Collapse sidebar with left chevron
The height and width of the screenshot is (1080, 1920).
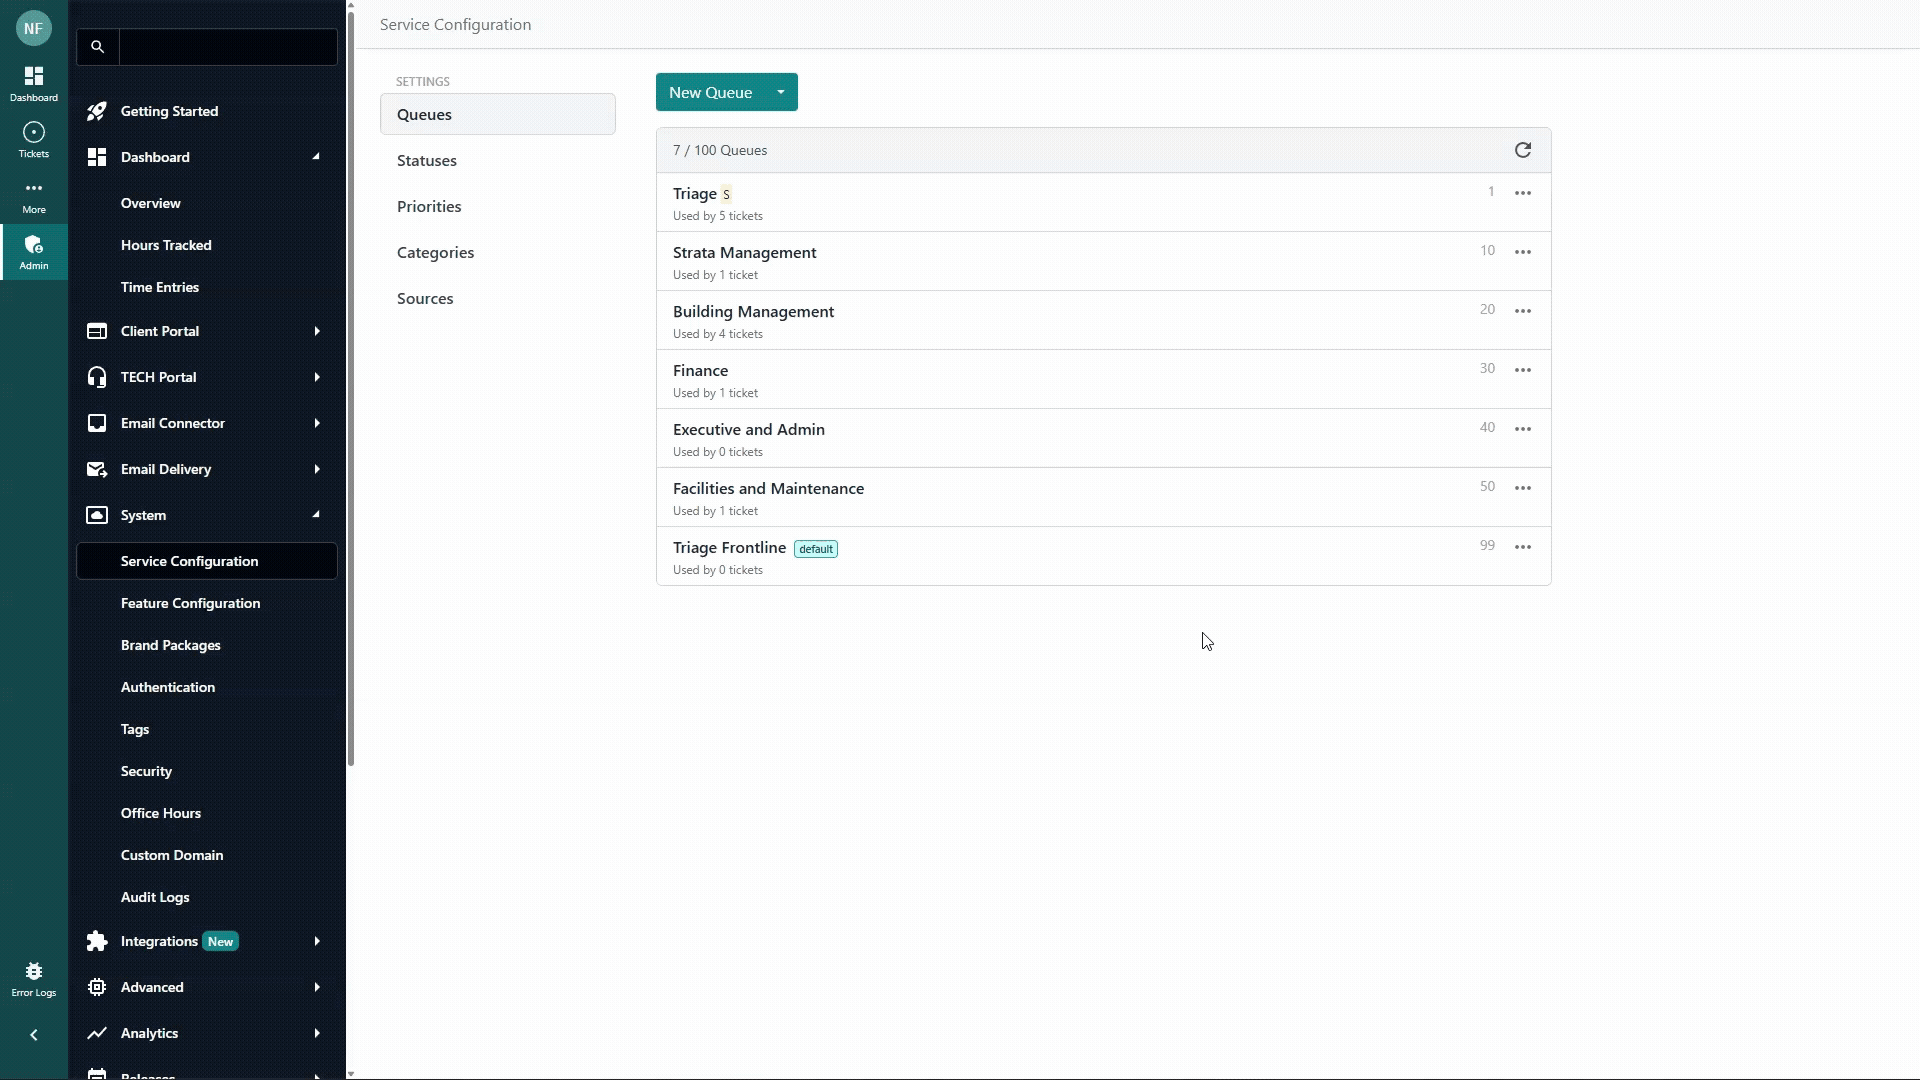33,1035
